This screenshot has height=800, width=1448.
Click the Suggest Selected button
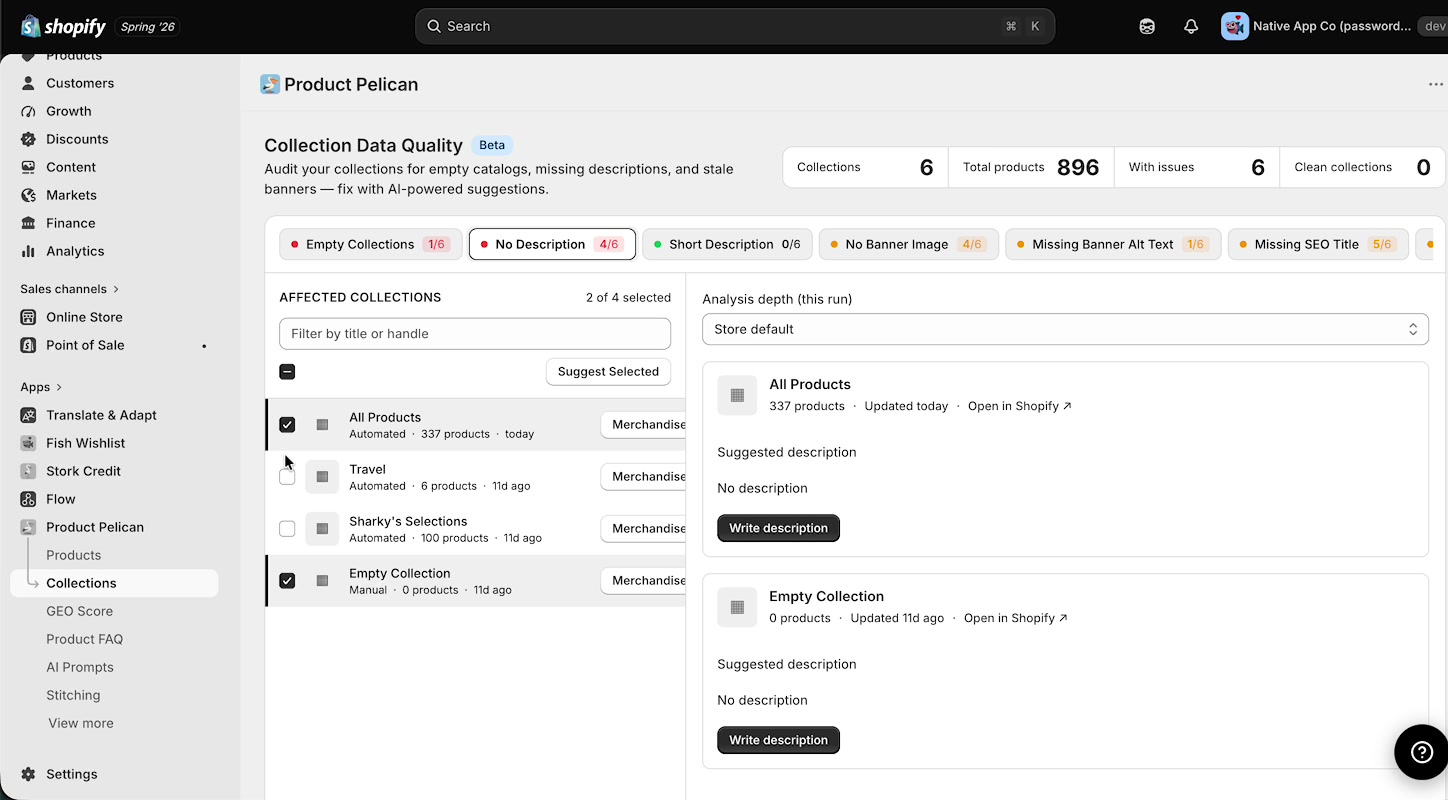click(608, 372)
